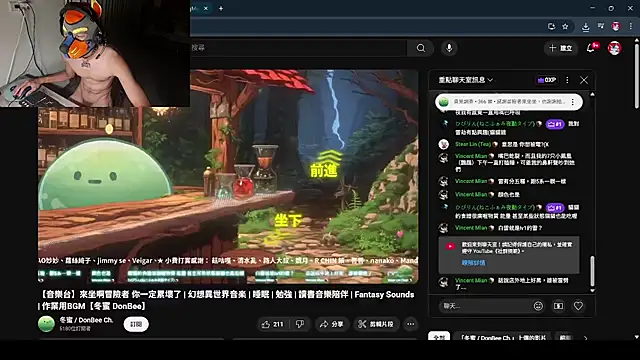The width and height of the screenshot is (640, 360).
Task: Expand the top chat mode dropdown
Action: tap(466, 80)
